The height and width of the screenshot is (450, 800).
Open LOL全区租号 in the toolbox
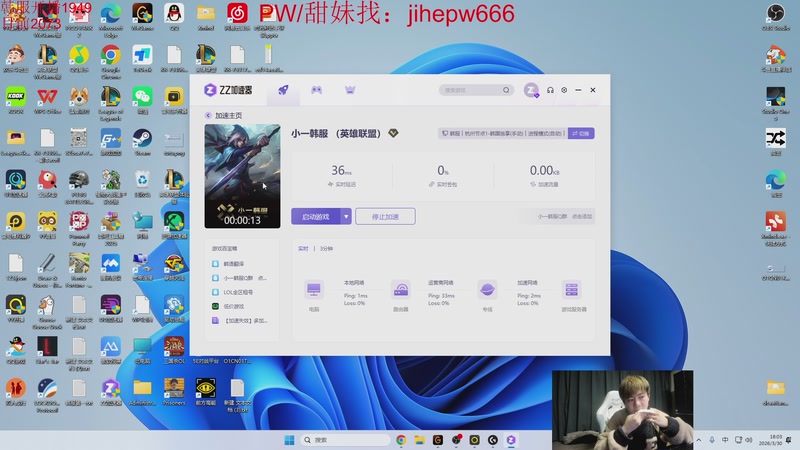(233, 292)
